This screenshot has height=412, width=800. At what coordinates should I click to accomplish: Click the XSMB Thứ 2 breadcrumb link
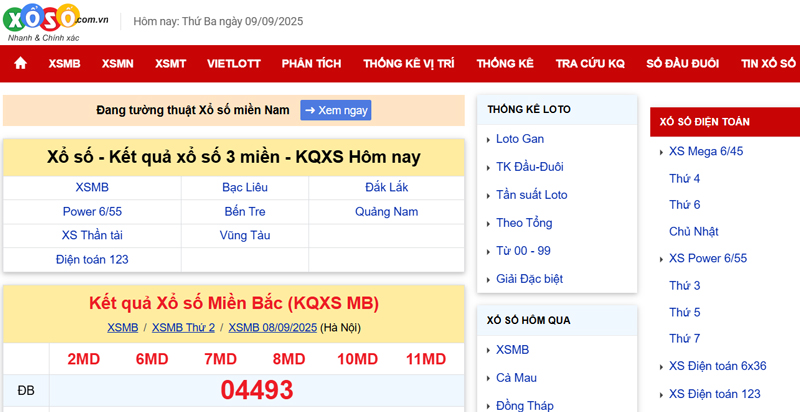(183, 327)
